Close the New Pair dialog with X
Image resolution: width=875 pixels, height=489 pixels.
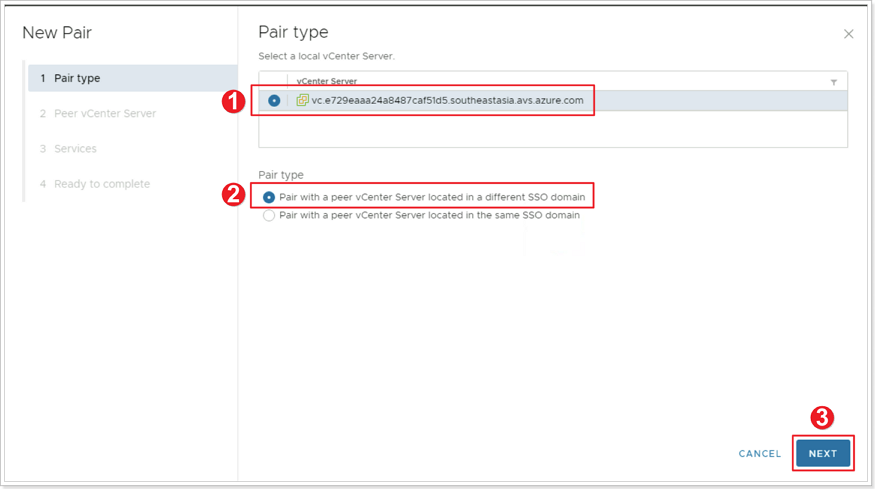(848, 34)
